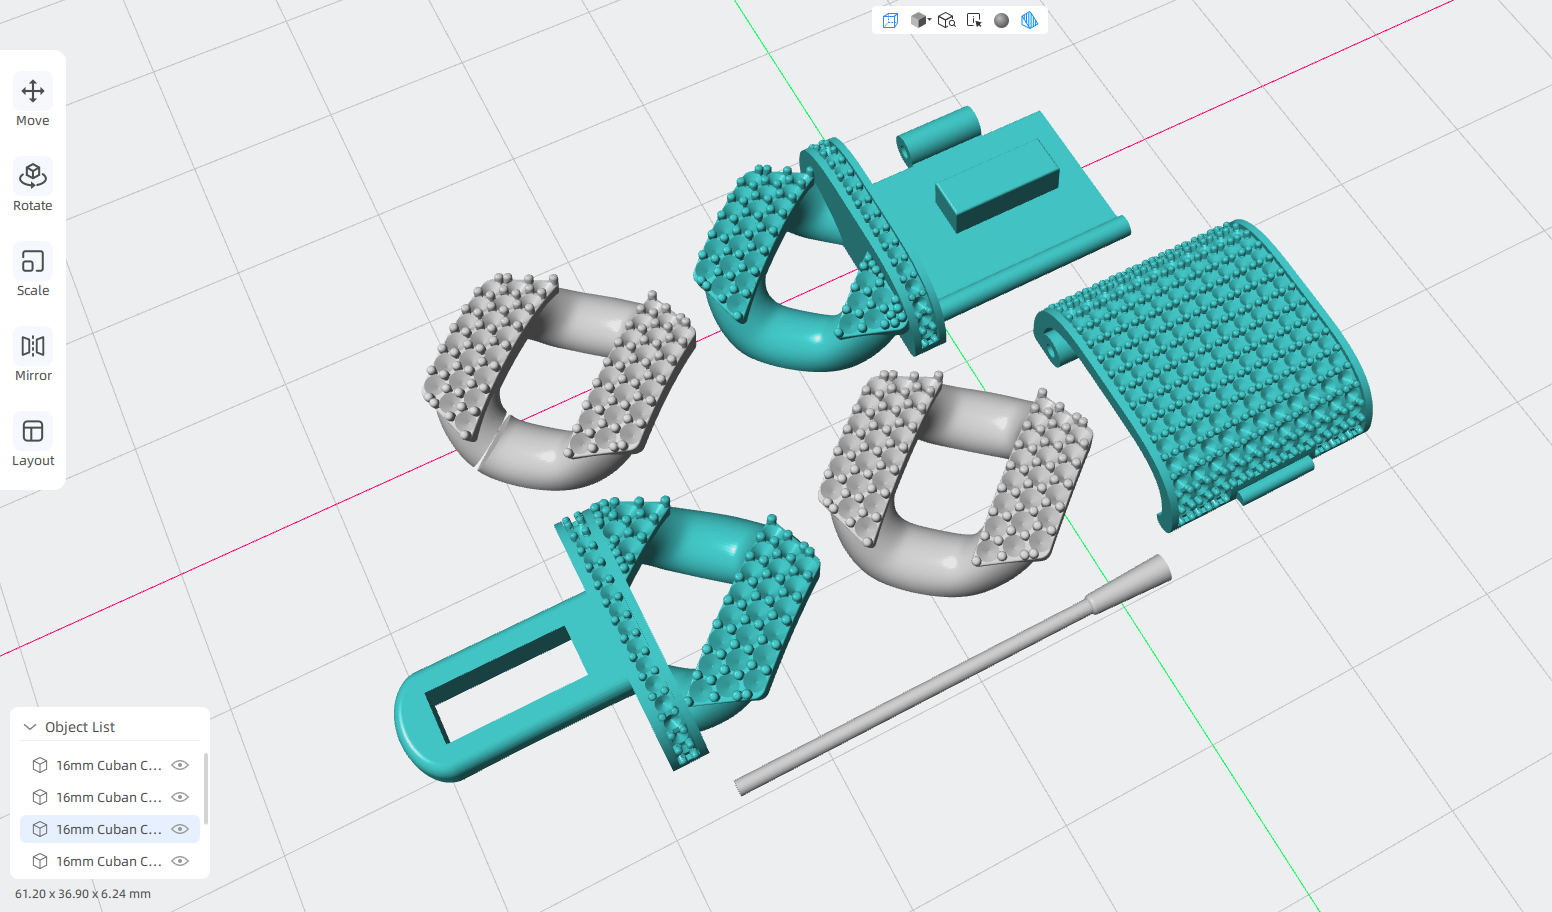The width and height of the screenshot is (1552, 912).
Task: Hide the highlighted third 16mm Cuban object
Action: [180, 829]
